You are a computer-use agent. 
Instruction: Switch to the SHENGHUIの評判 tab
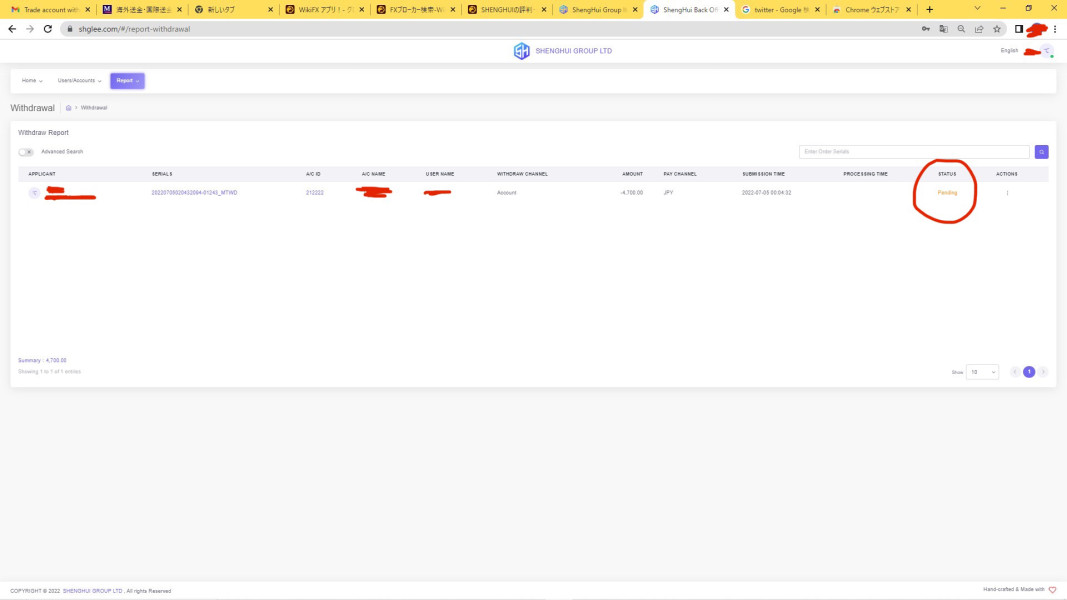click(508, 10)
